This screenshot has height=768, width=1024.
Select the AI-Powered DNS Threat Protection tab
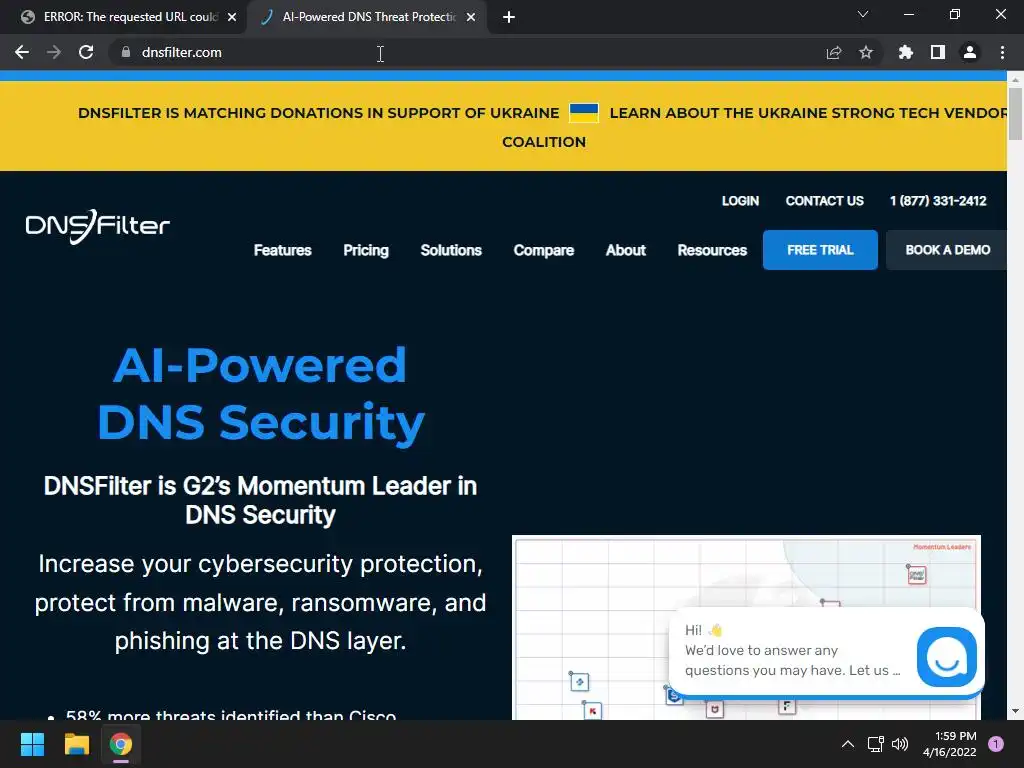(366, 17)
